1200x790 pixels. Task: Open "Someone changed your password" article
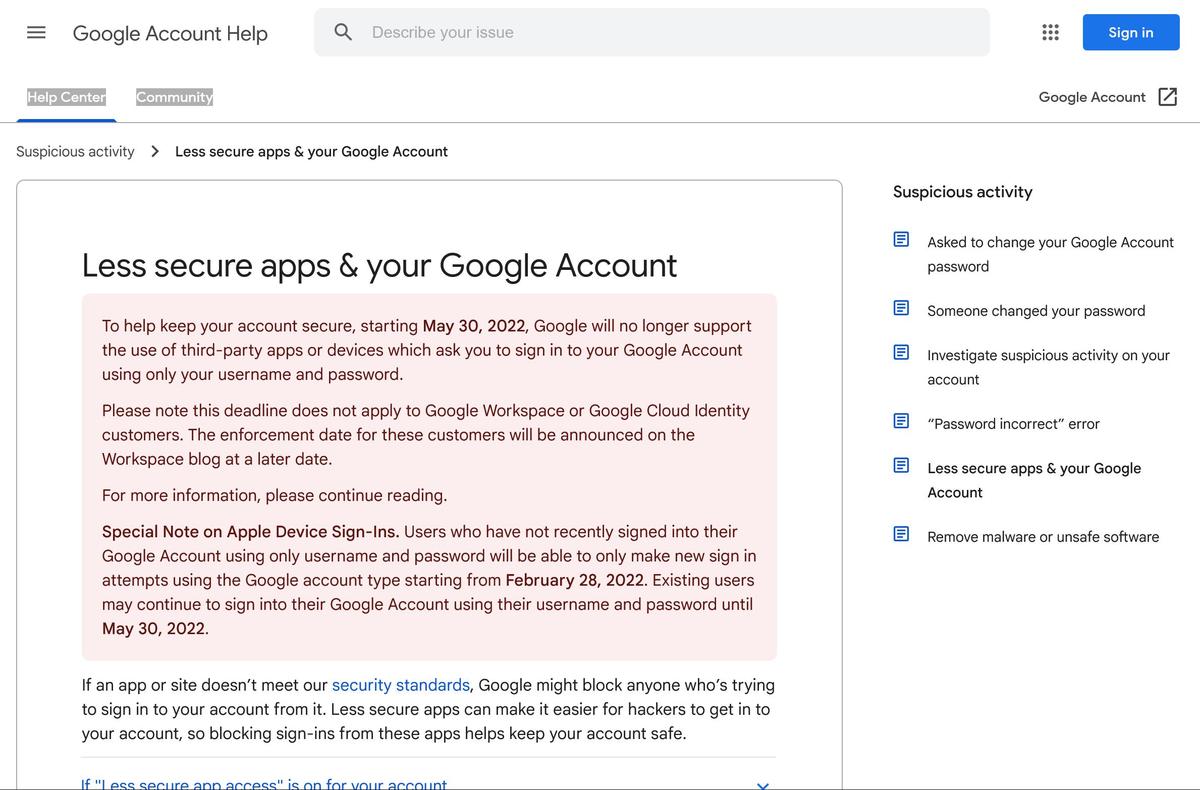click(x=1036, y=311)
